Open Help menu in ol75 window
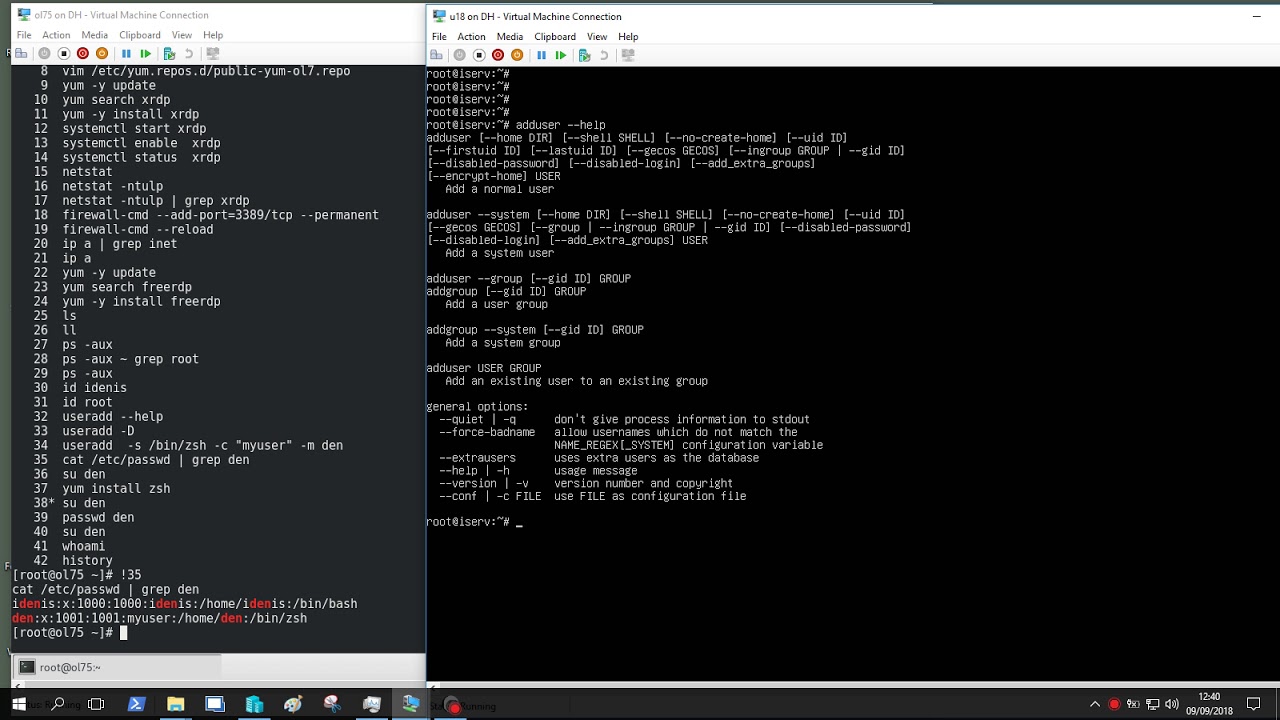Image resolution: width=1280 pixels, height=720 pixels. tap(213, 35)
